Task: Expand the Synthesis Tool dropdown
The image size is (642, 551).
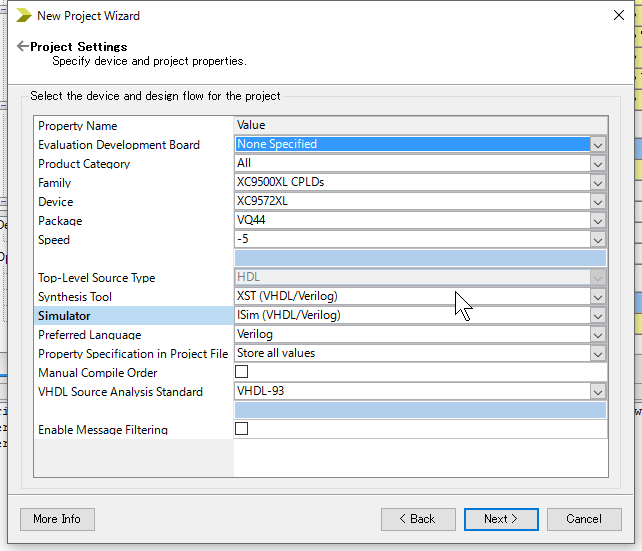Action: [597, 297]
